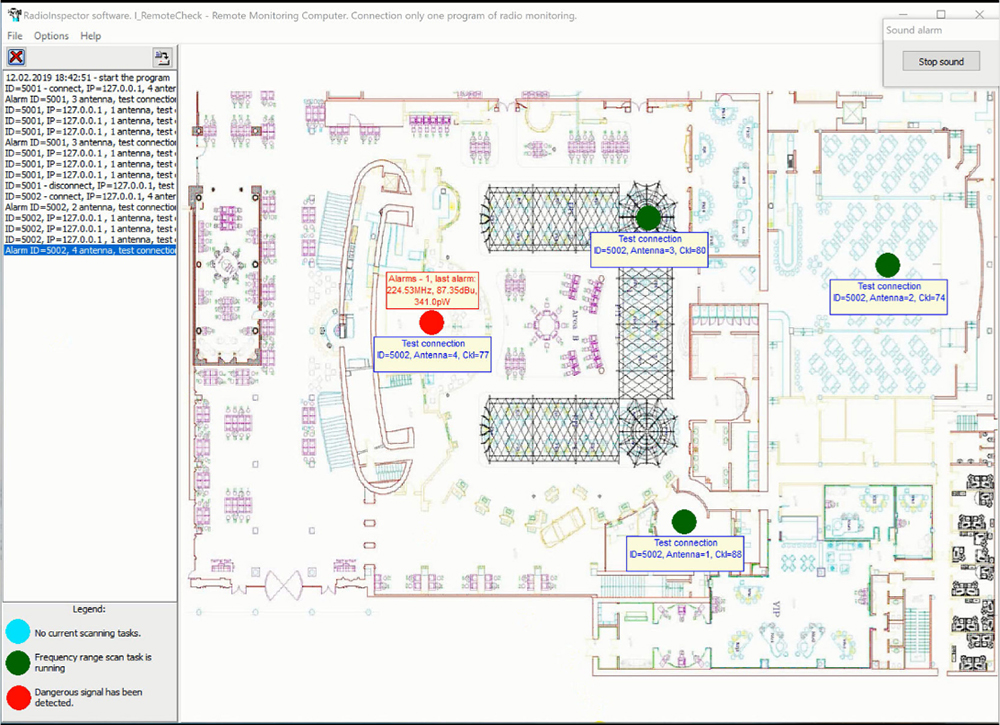Select the 'start the program' log entry
The height and width of the screenshot is (725, 1000).
click(x=88, y=77)
